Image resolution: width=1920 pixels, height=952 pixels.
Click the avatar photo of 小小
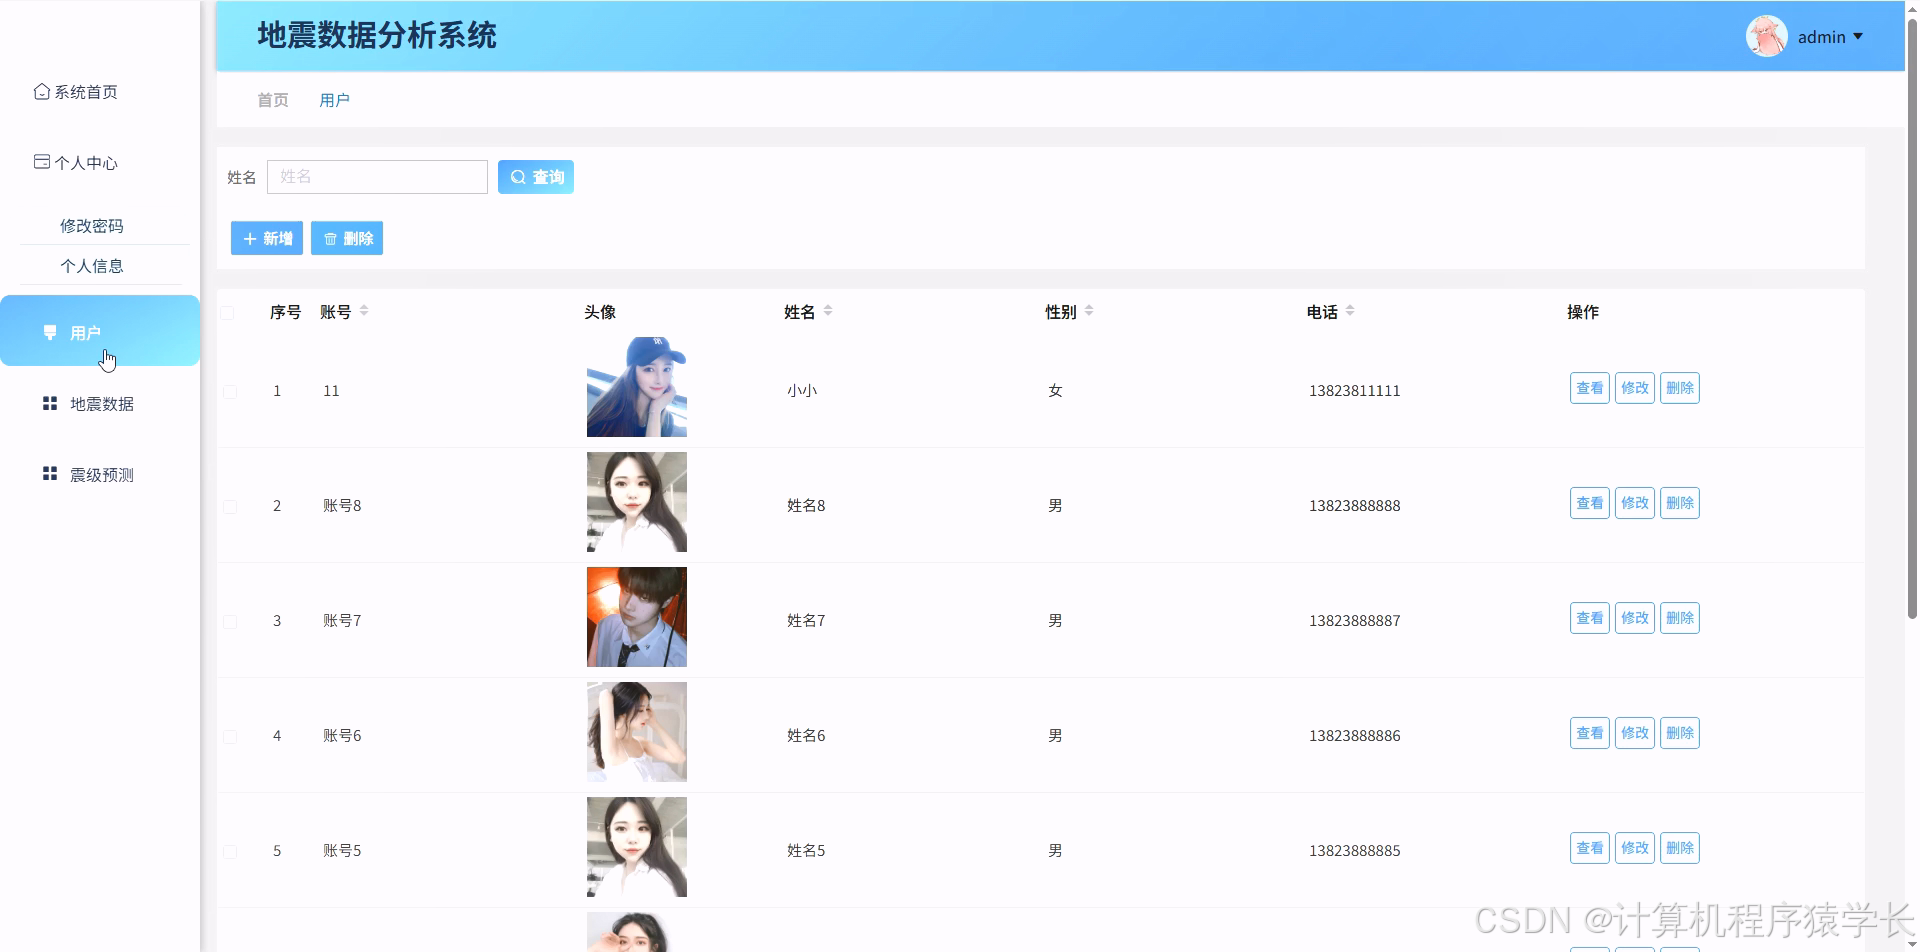637,387
